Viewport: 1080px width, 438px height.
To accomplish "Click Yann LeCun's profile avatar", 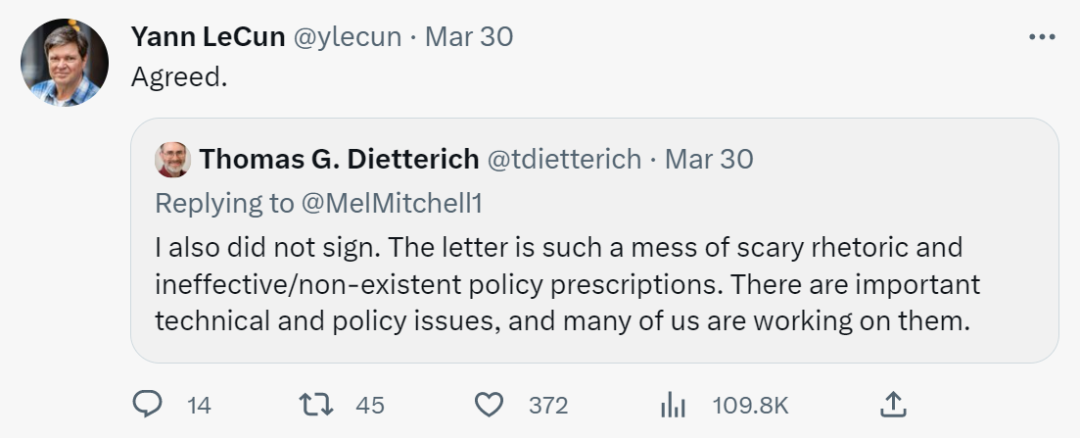I will (x=65, y=63).
